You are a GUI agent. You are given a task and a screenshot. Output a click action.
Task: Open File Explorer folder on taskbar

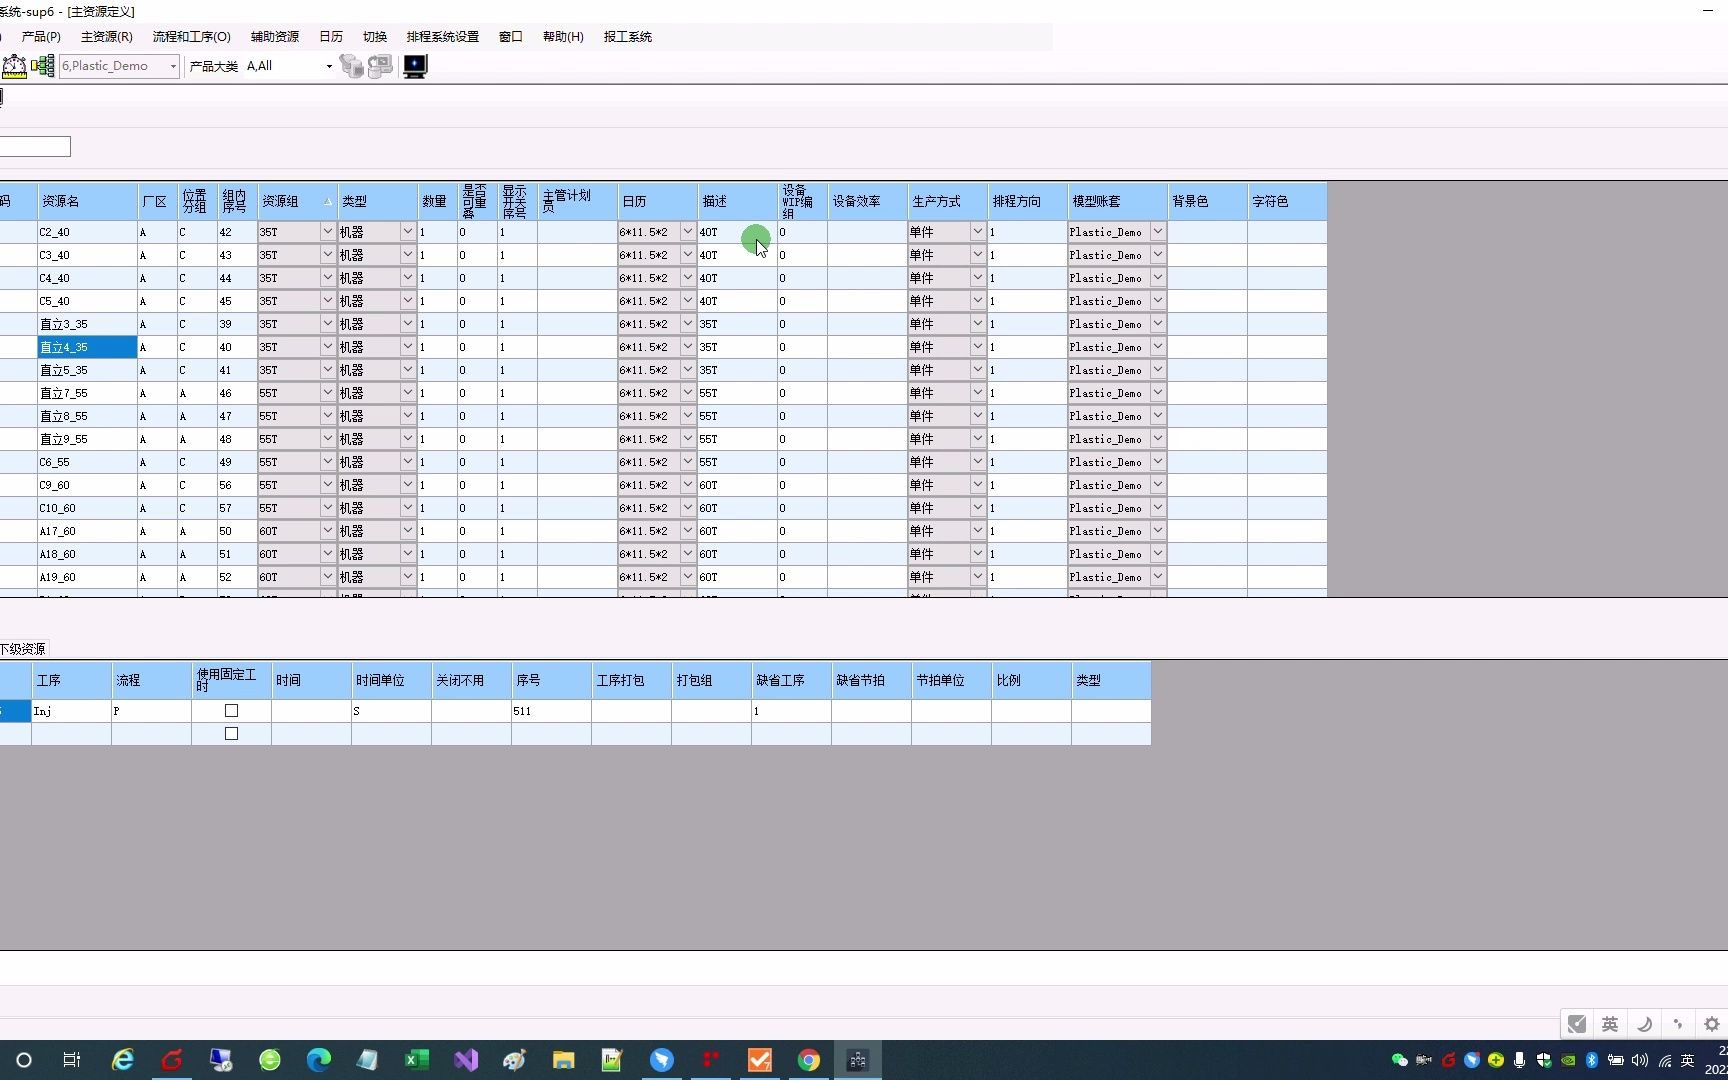point(563,1060)
